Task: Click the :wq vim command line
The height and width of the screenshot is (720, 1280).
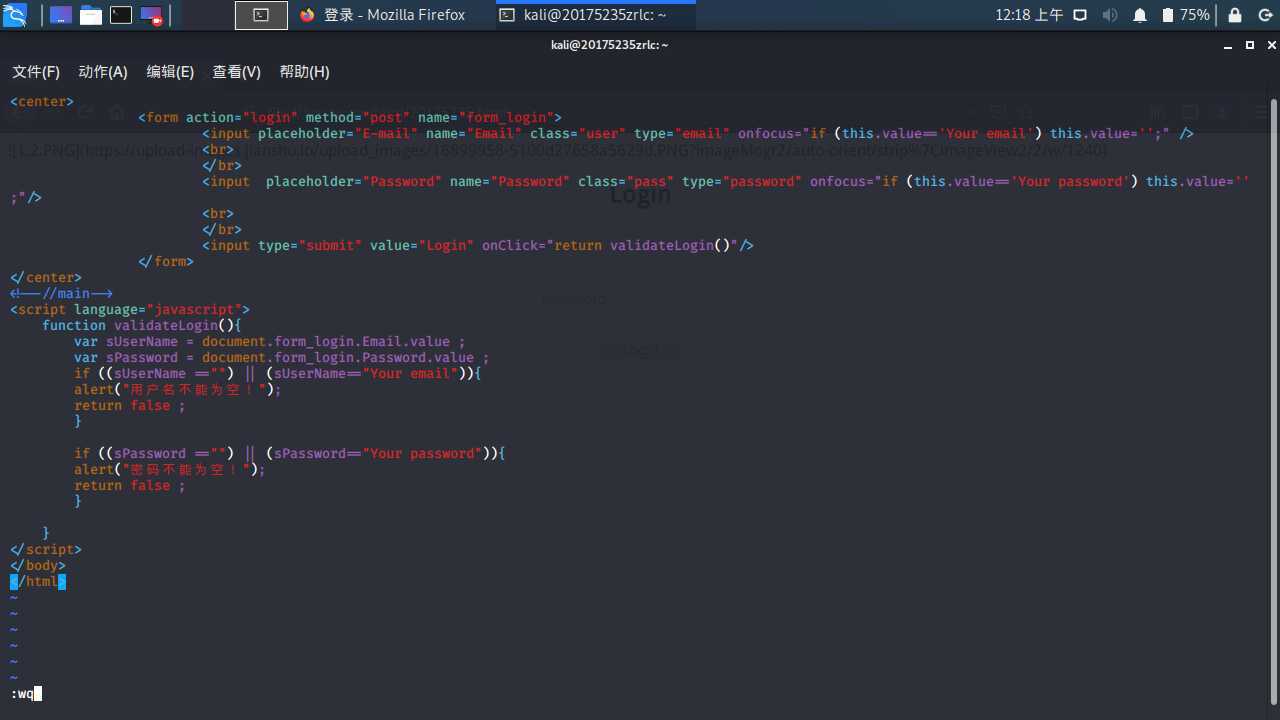Action: tap(26, 693)
